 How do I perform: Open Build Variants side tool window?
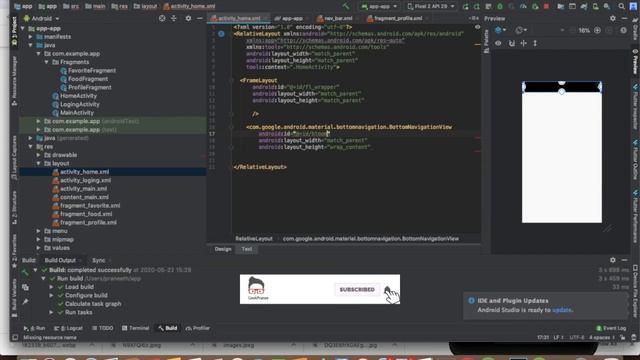tap(14, 297)
